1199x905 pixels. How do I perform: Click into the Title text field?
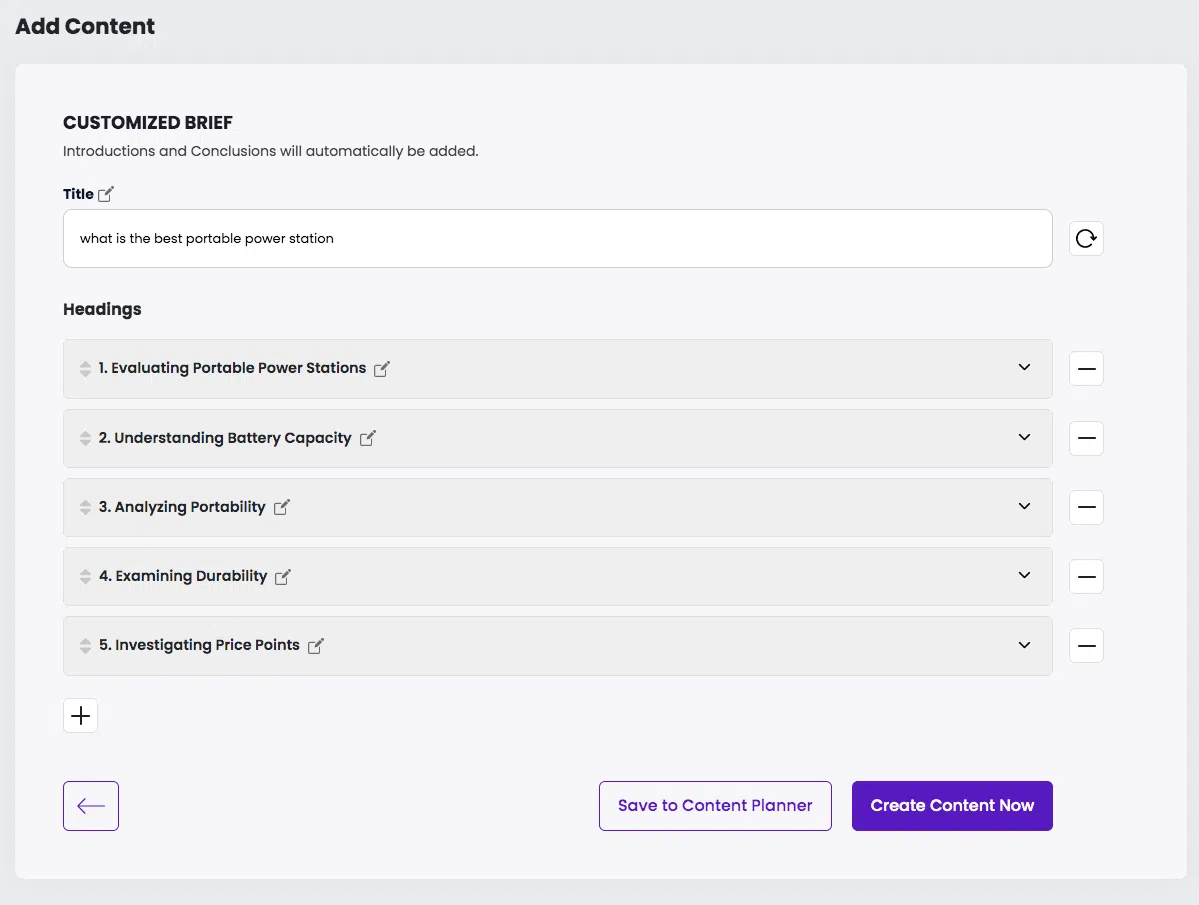point(557,239)
